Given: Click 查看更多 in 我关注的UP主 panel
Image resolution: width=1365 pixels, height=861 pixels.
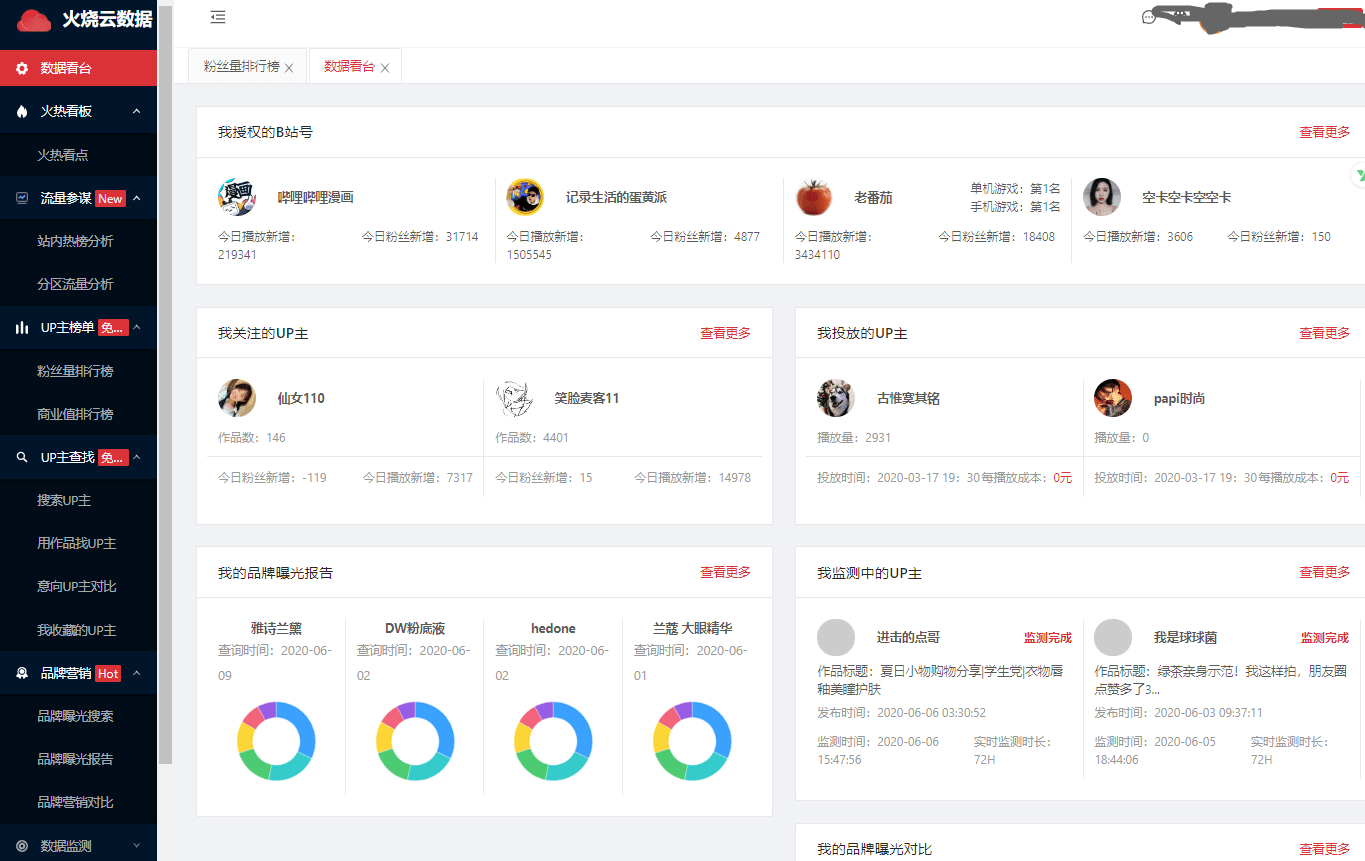Looking at the screenshot, I should (725, 333).
